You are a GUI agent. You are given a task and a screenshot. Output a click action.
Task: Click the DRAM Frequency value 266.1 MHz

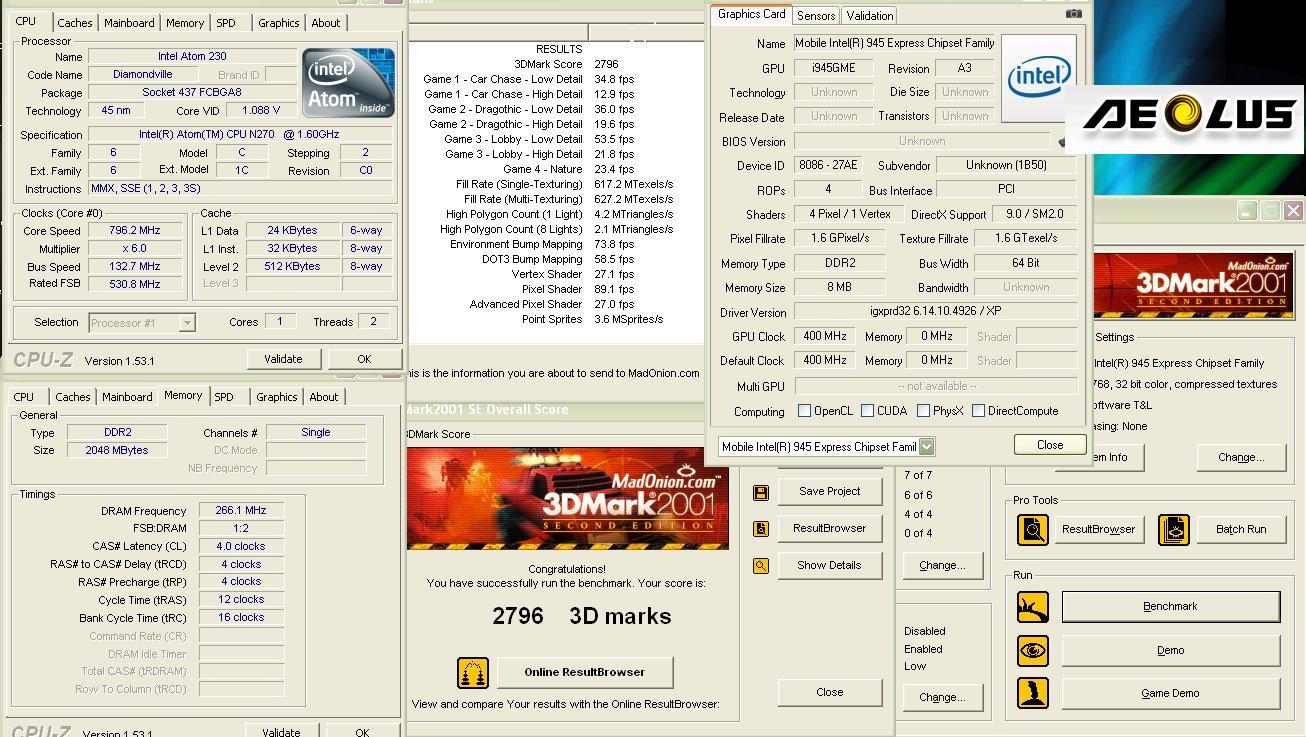click(241, 511)
